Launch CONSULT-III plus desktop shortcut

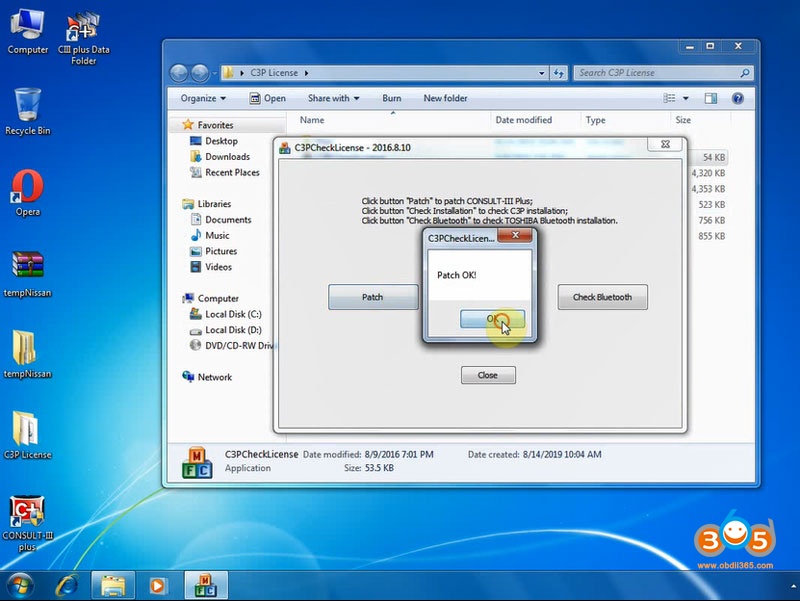click(x=28, y=523)
